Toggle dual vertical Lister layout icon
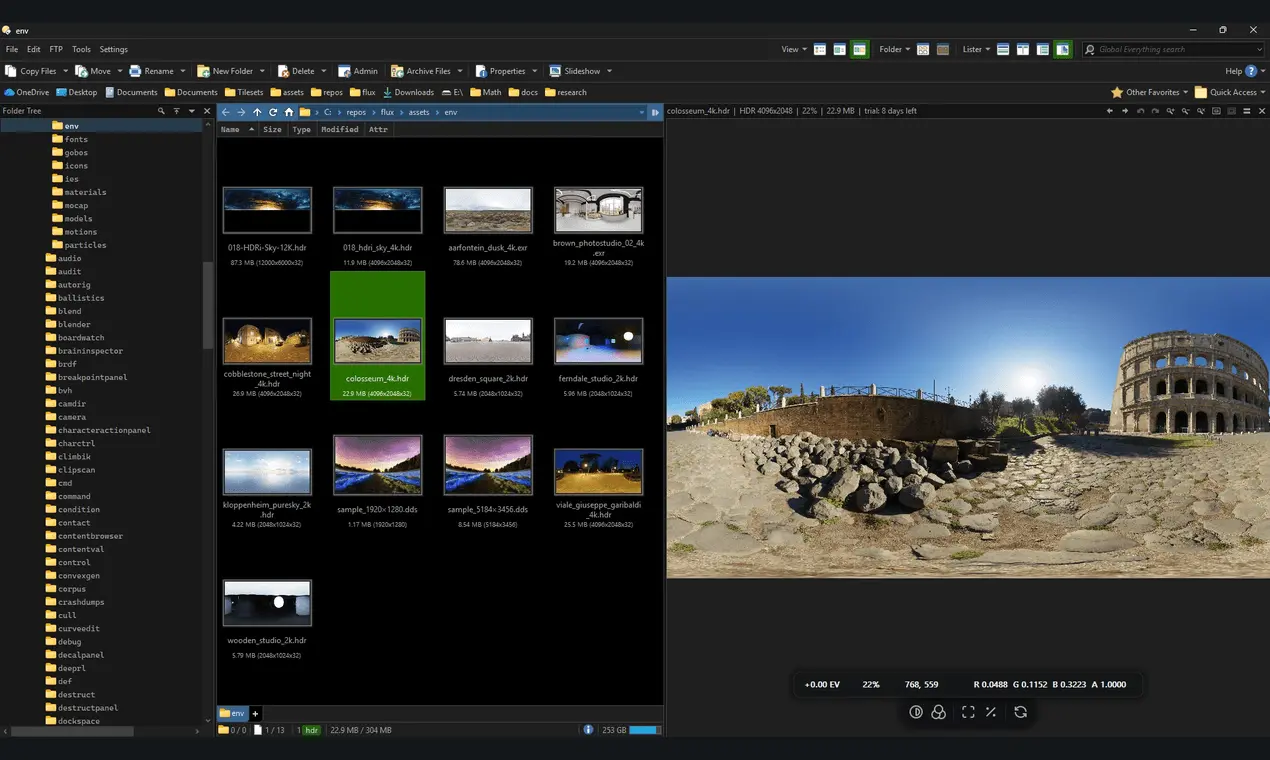The width and height of the screenshot is (1270, 760). click(1023, 49)
